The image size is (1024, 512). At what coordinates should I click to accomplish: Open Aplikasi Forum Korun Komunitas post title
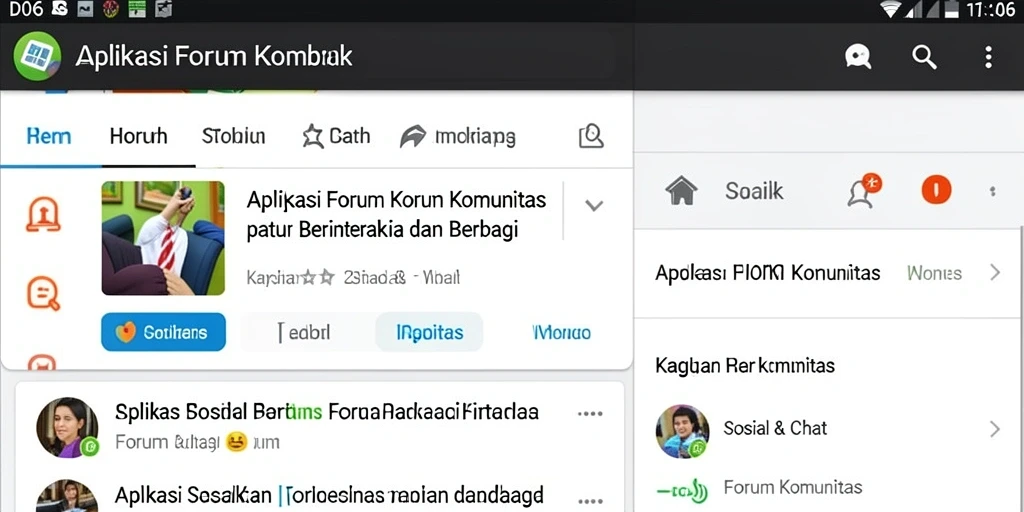396,214
